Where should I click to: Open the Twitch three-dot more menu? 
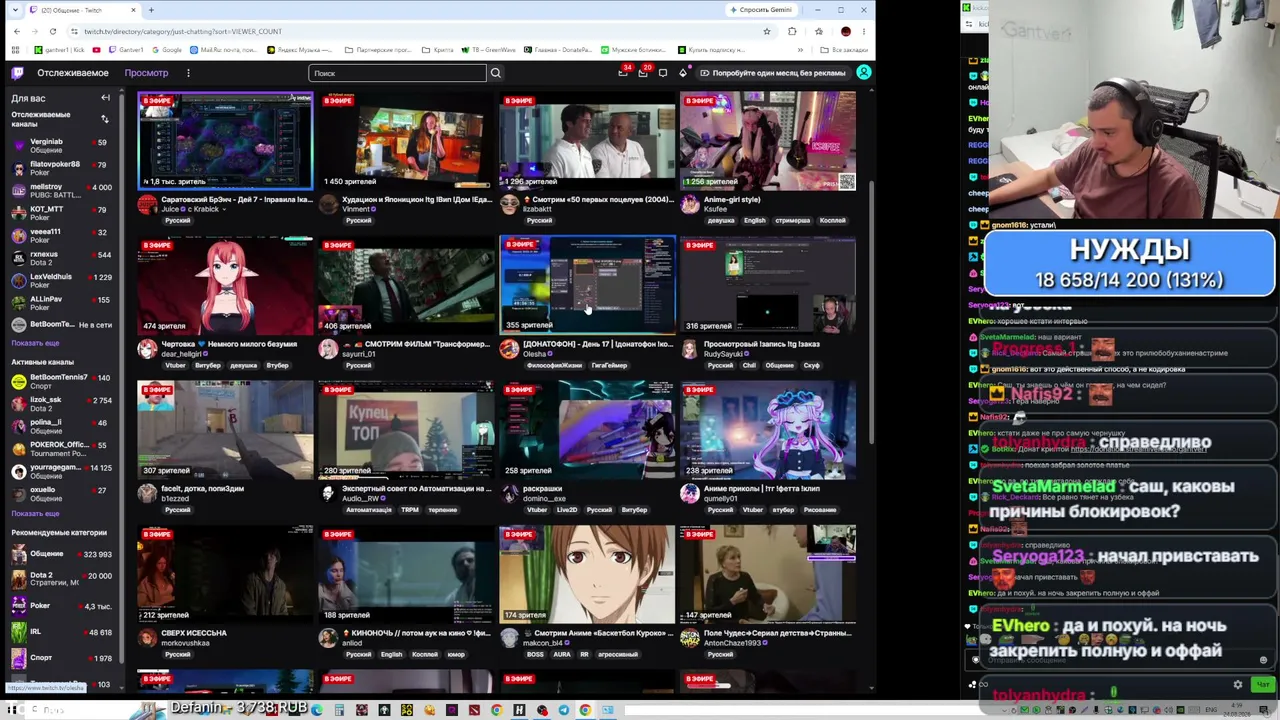(x=188, y=73)
